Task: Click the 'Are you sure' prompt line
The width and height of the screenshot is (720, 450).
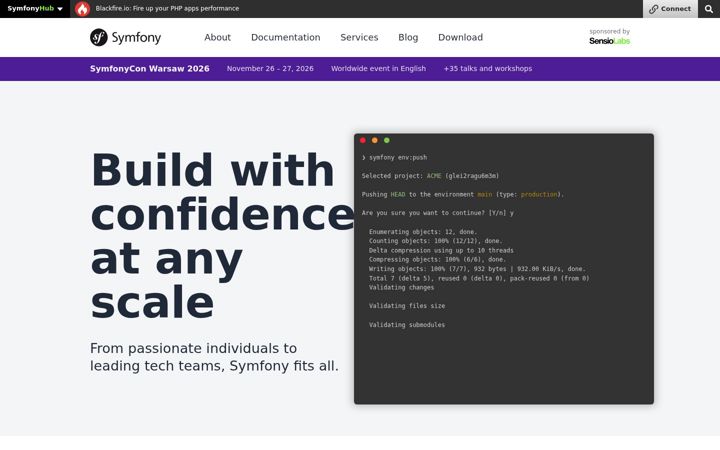Action: pyautogui.click(x=438, y=213)
